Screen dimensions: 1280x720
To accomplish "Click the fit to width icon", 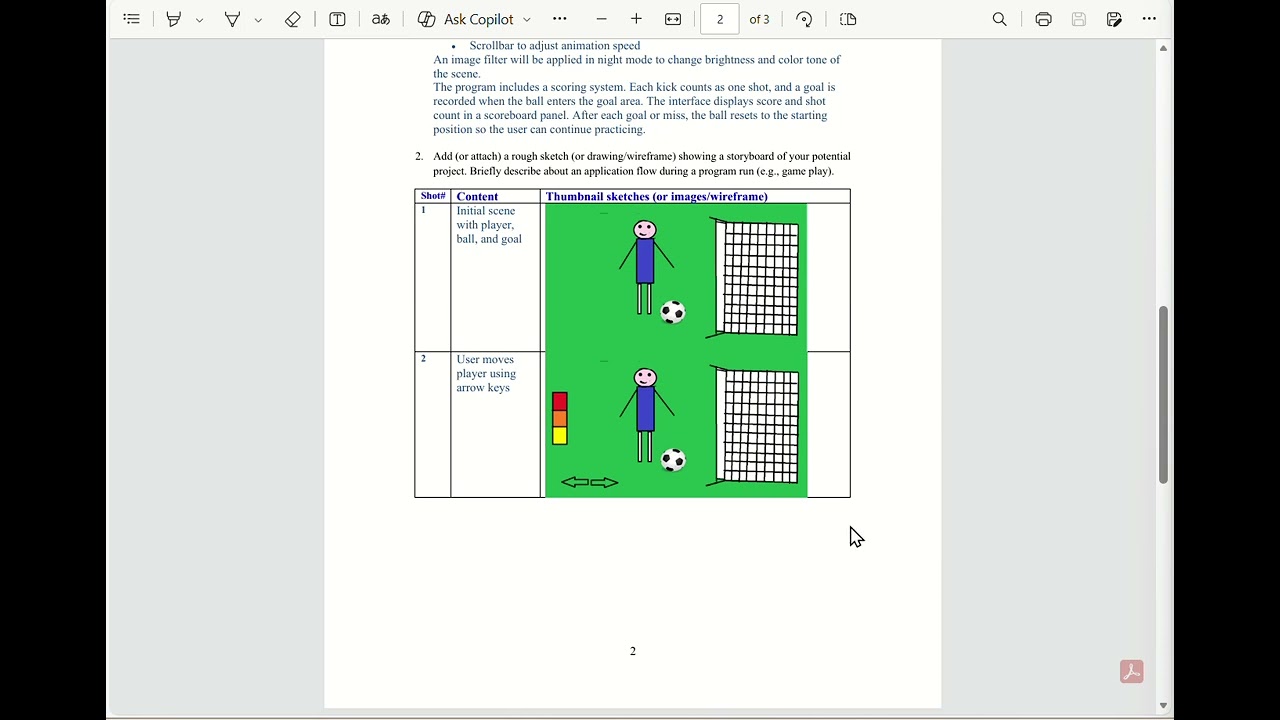I will (673, 19).
